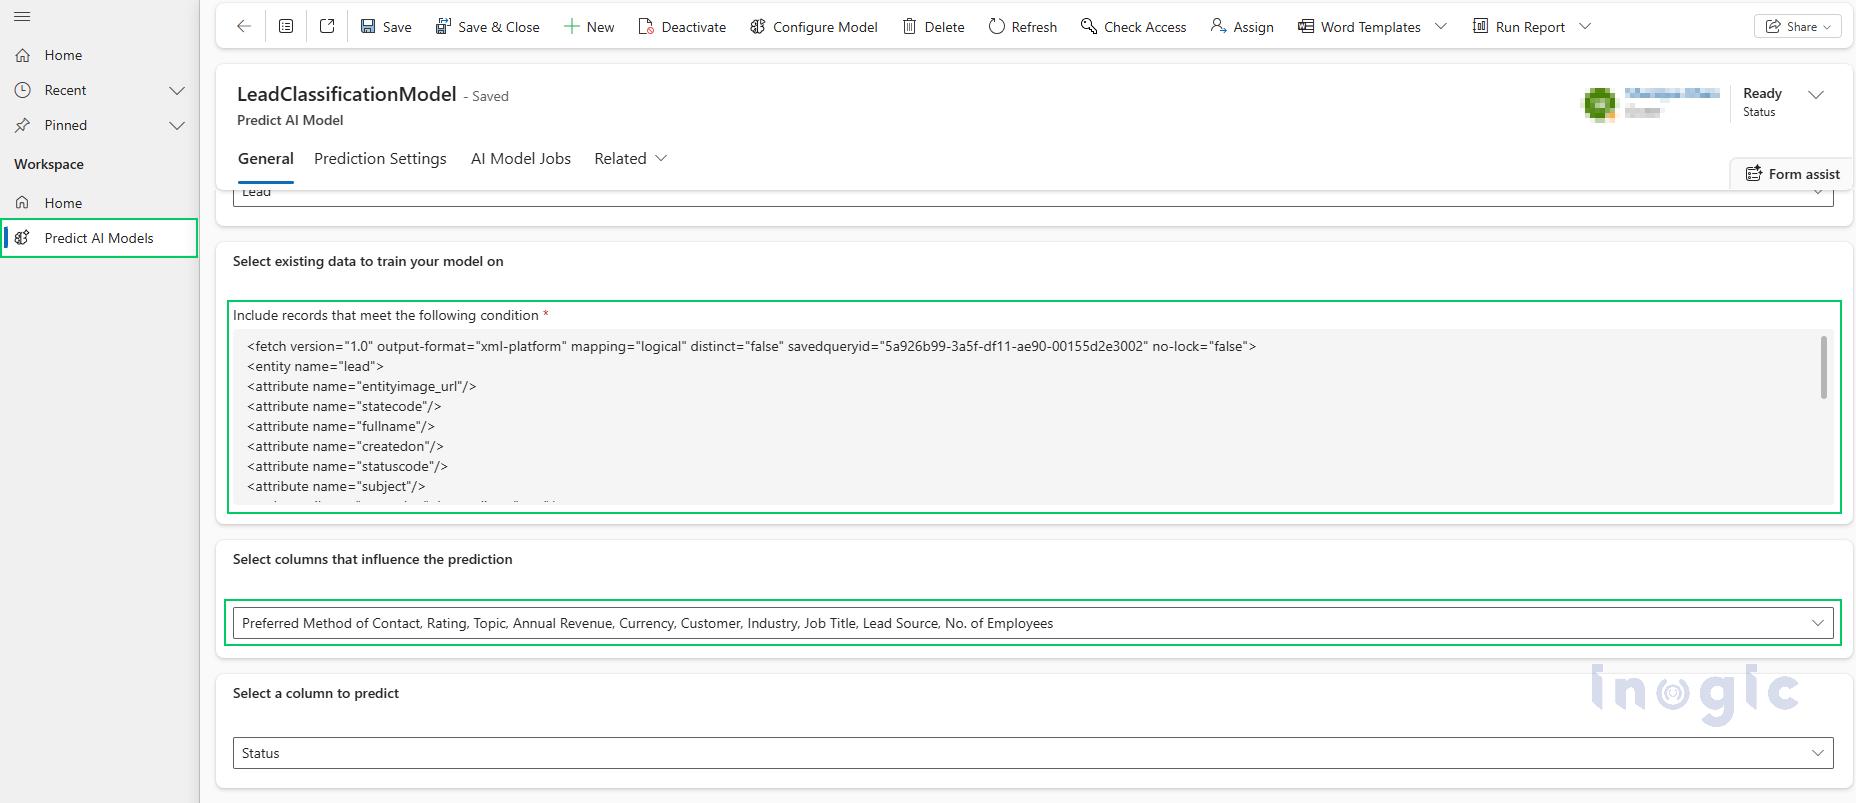1856x803 pixels.
Task: Click the back arrow icon
Action: pos(243,27)
